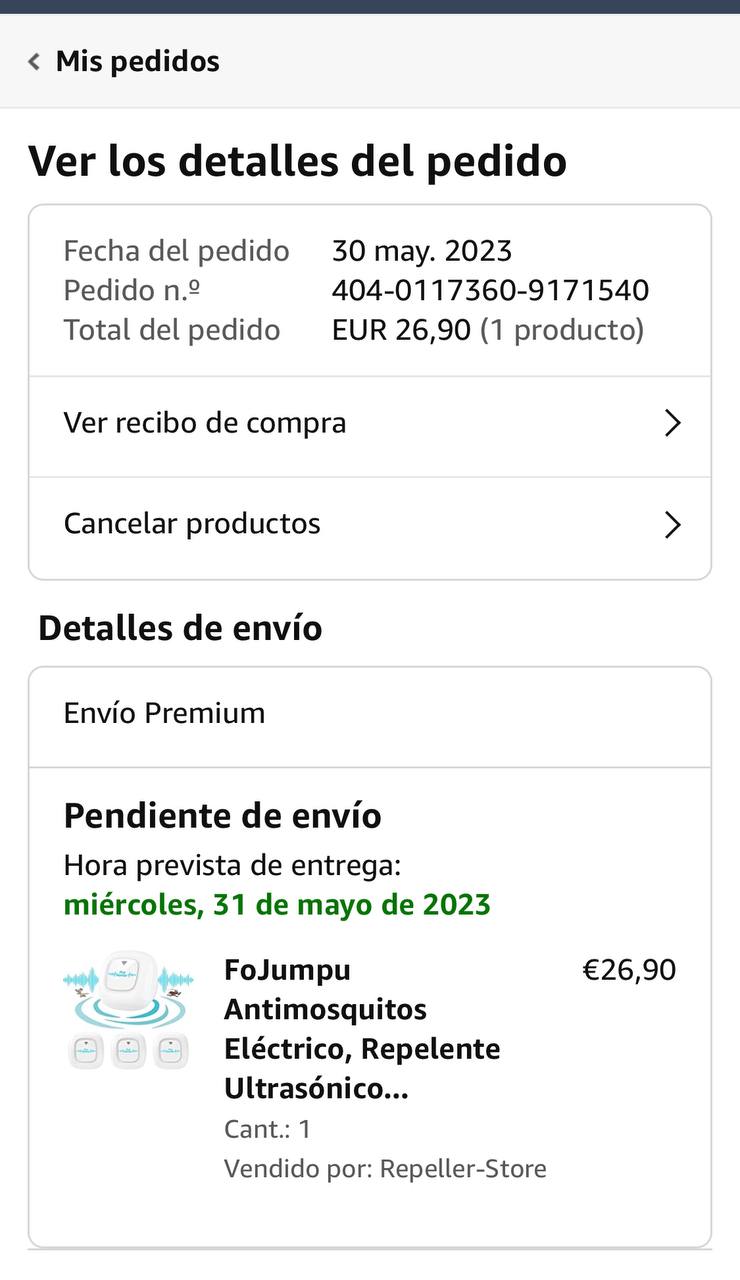
Task: Tap the Ver los detalles del pedido title
Action: (x=297, y=161)
